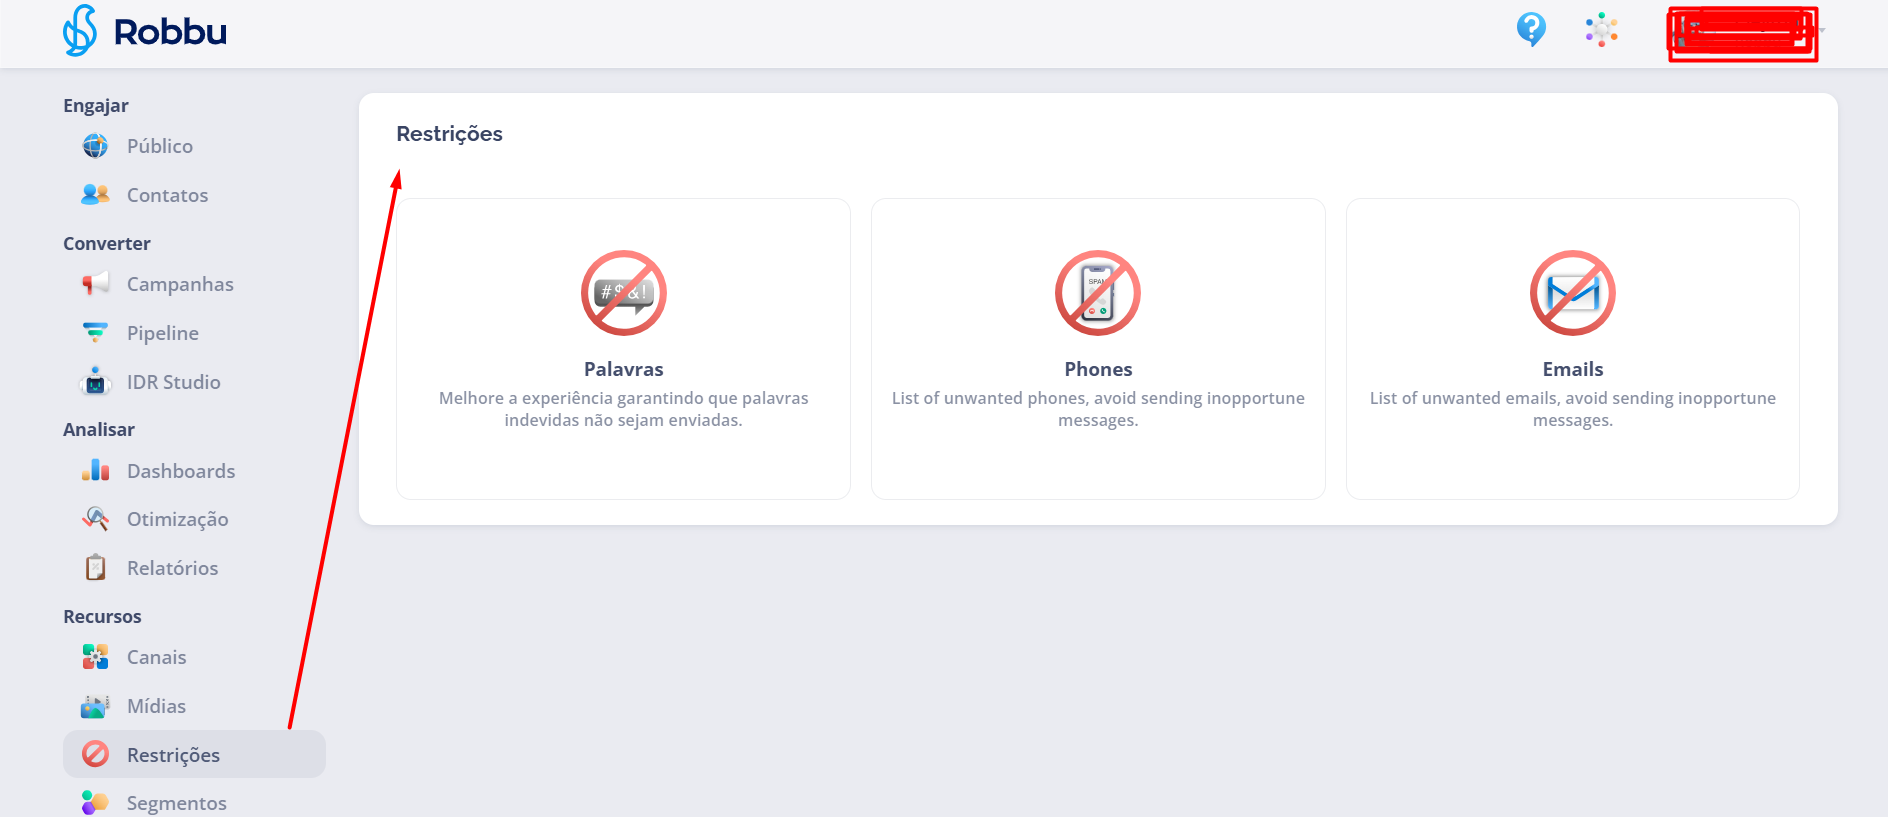
Task: Click the Pipeline funnel icon
Action: (x=95, y=333)
